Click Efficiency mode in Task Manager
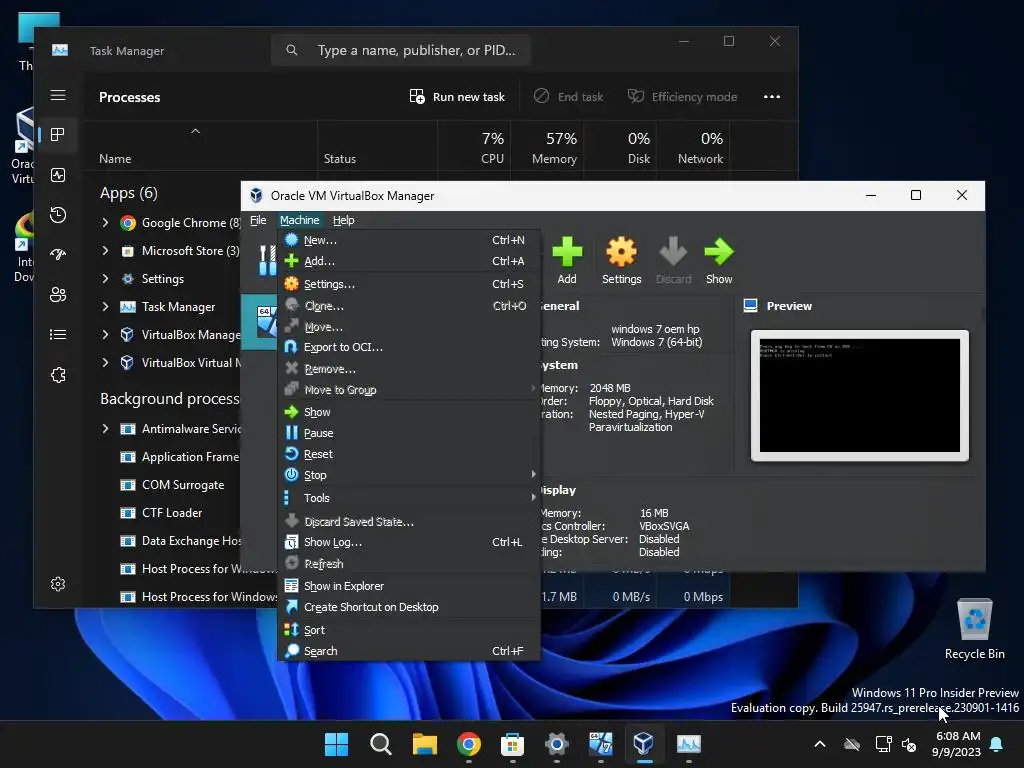 (x=682, y=97)
